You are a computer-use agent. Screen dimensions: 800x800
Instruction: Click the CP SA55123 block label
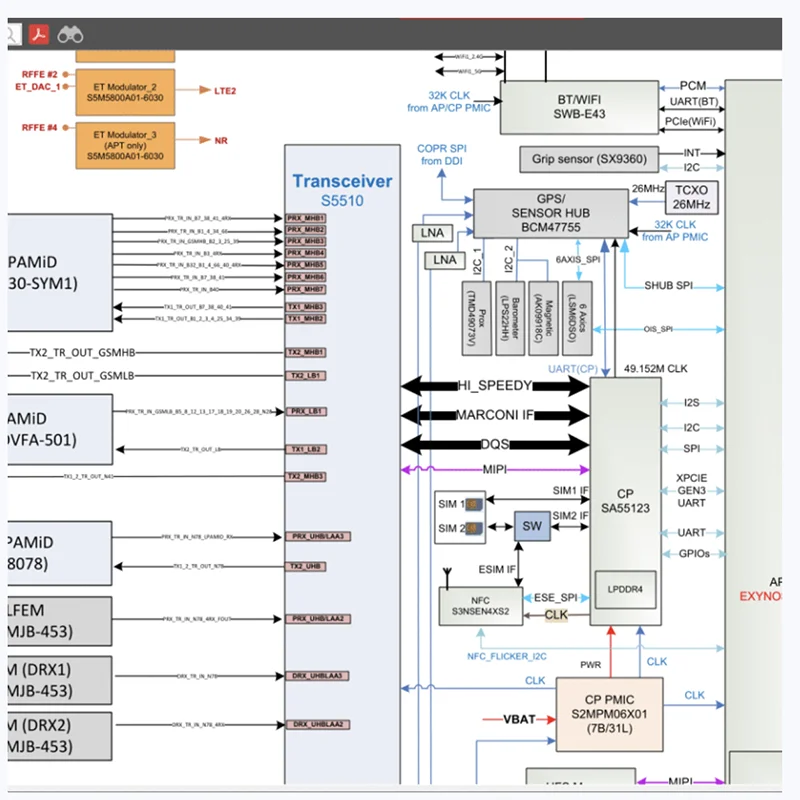[x=625, y=501]
